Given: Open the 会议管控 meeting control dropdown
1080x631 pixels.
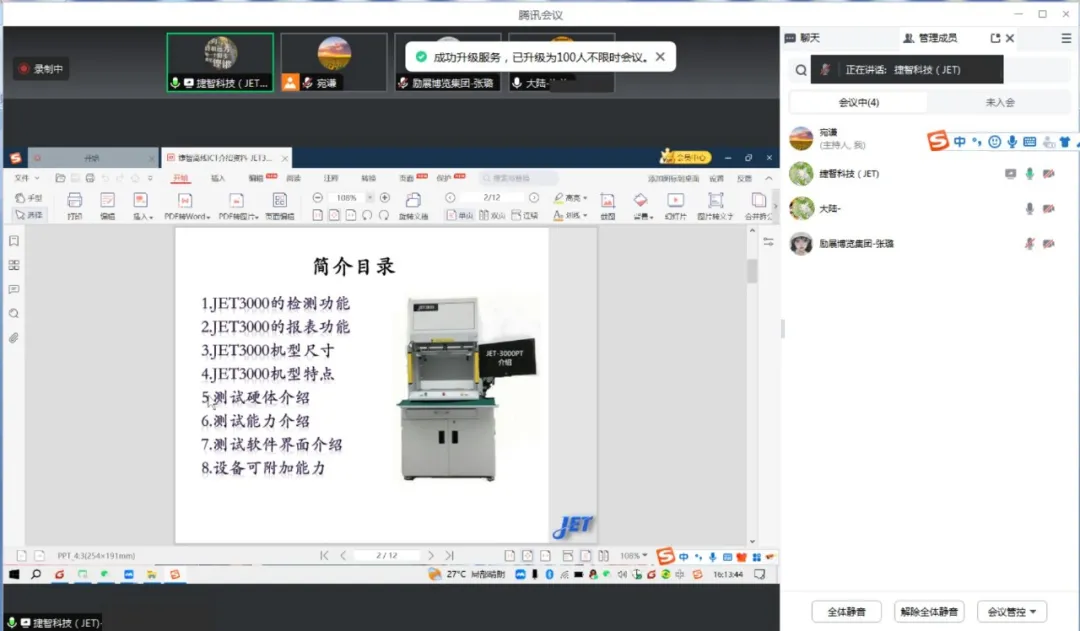Looking at the screenshot, I should [x=1012, y=612].
